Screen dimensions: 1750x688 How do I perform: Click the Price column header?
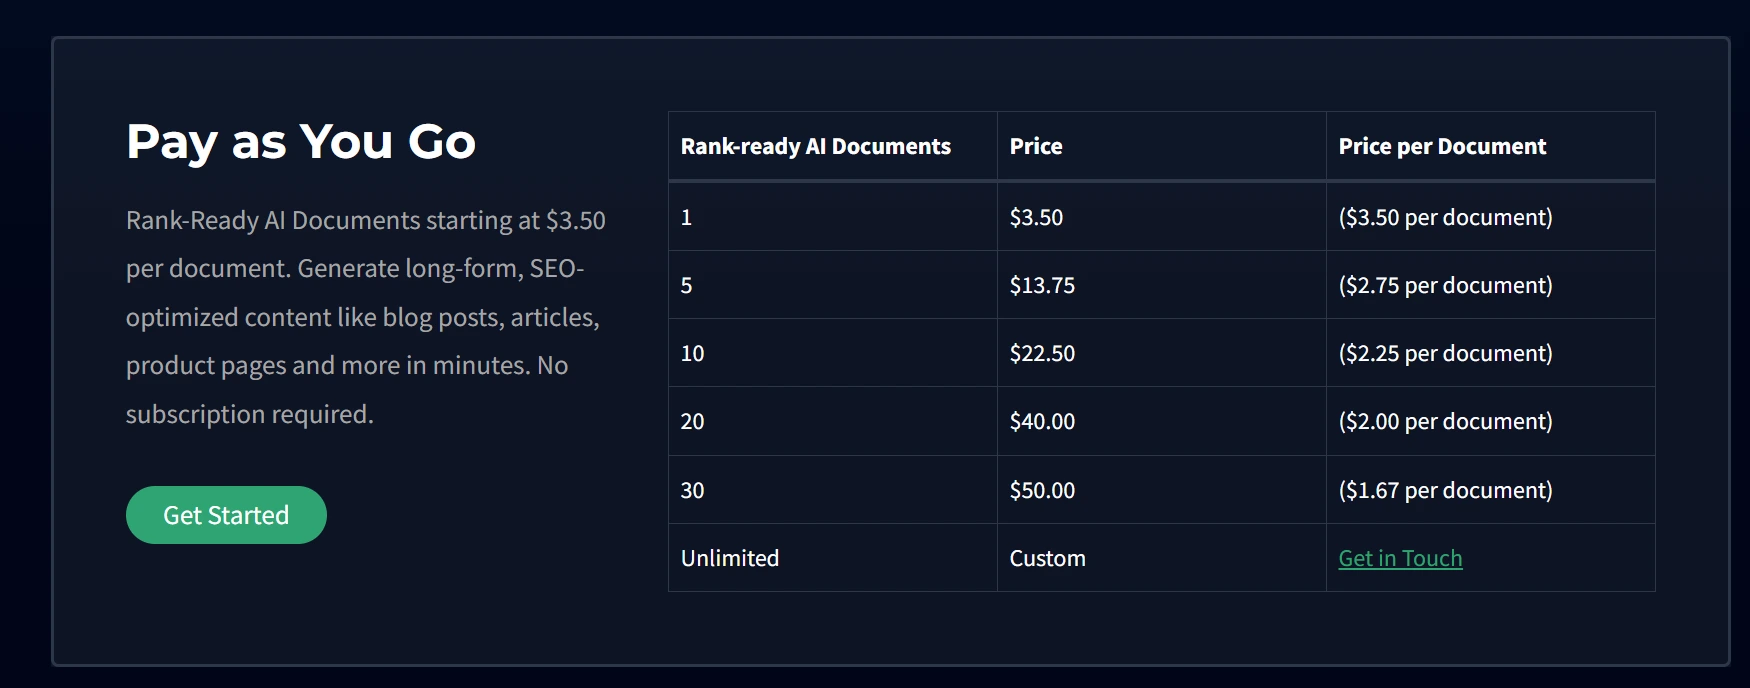pyautogui.click(x=1162, y=146)
